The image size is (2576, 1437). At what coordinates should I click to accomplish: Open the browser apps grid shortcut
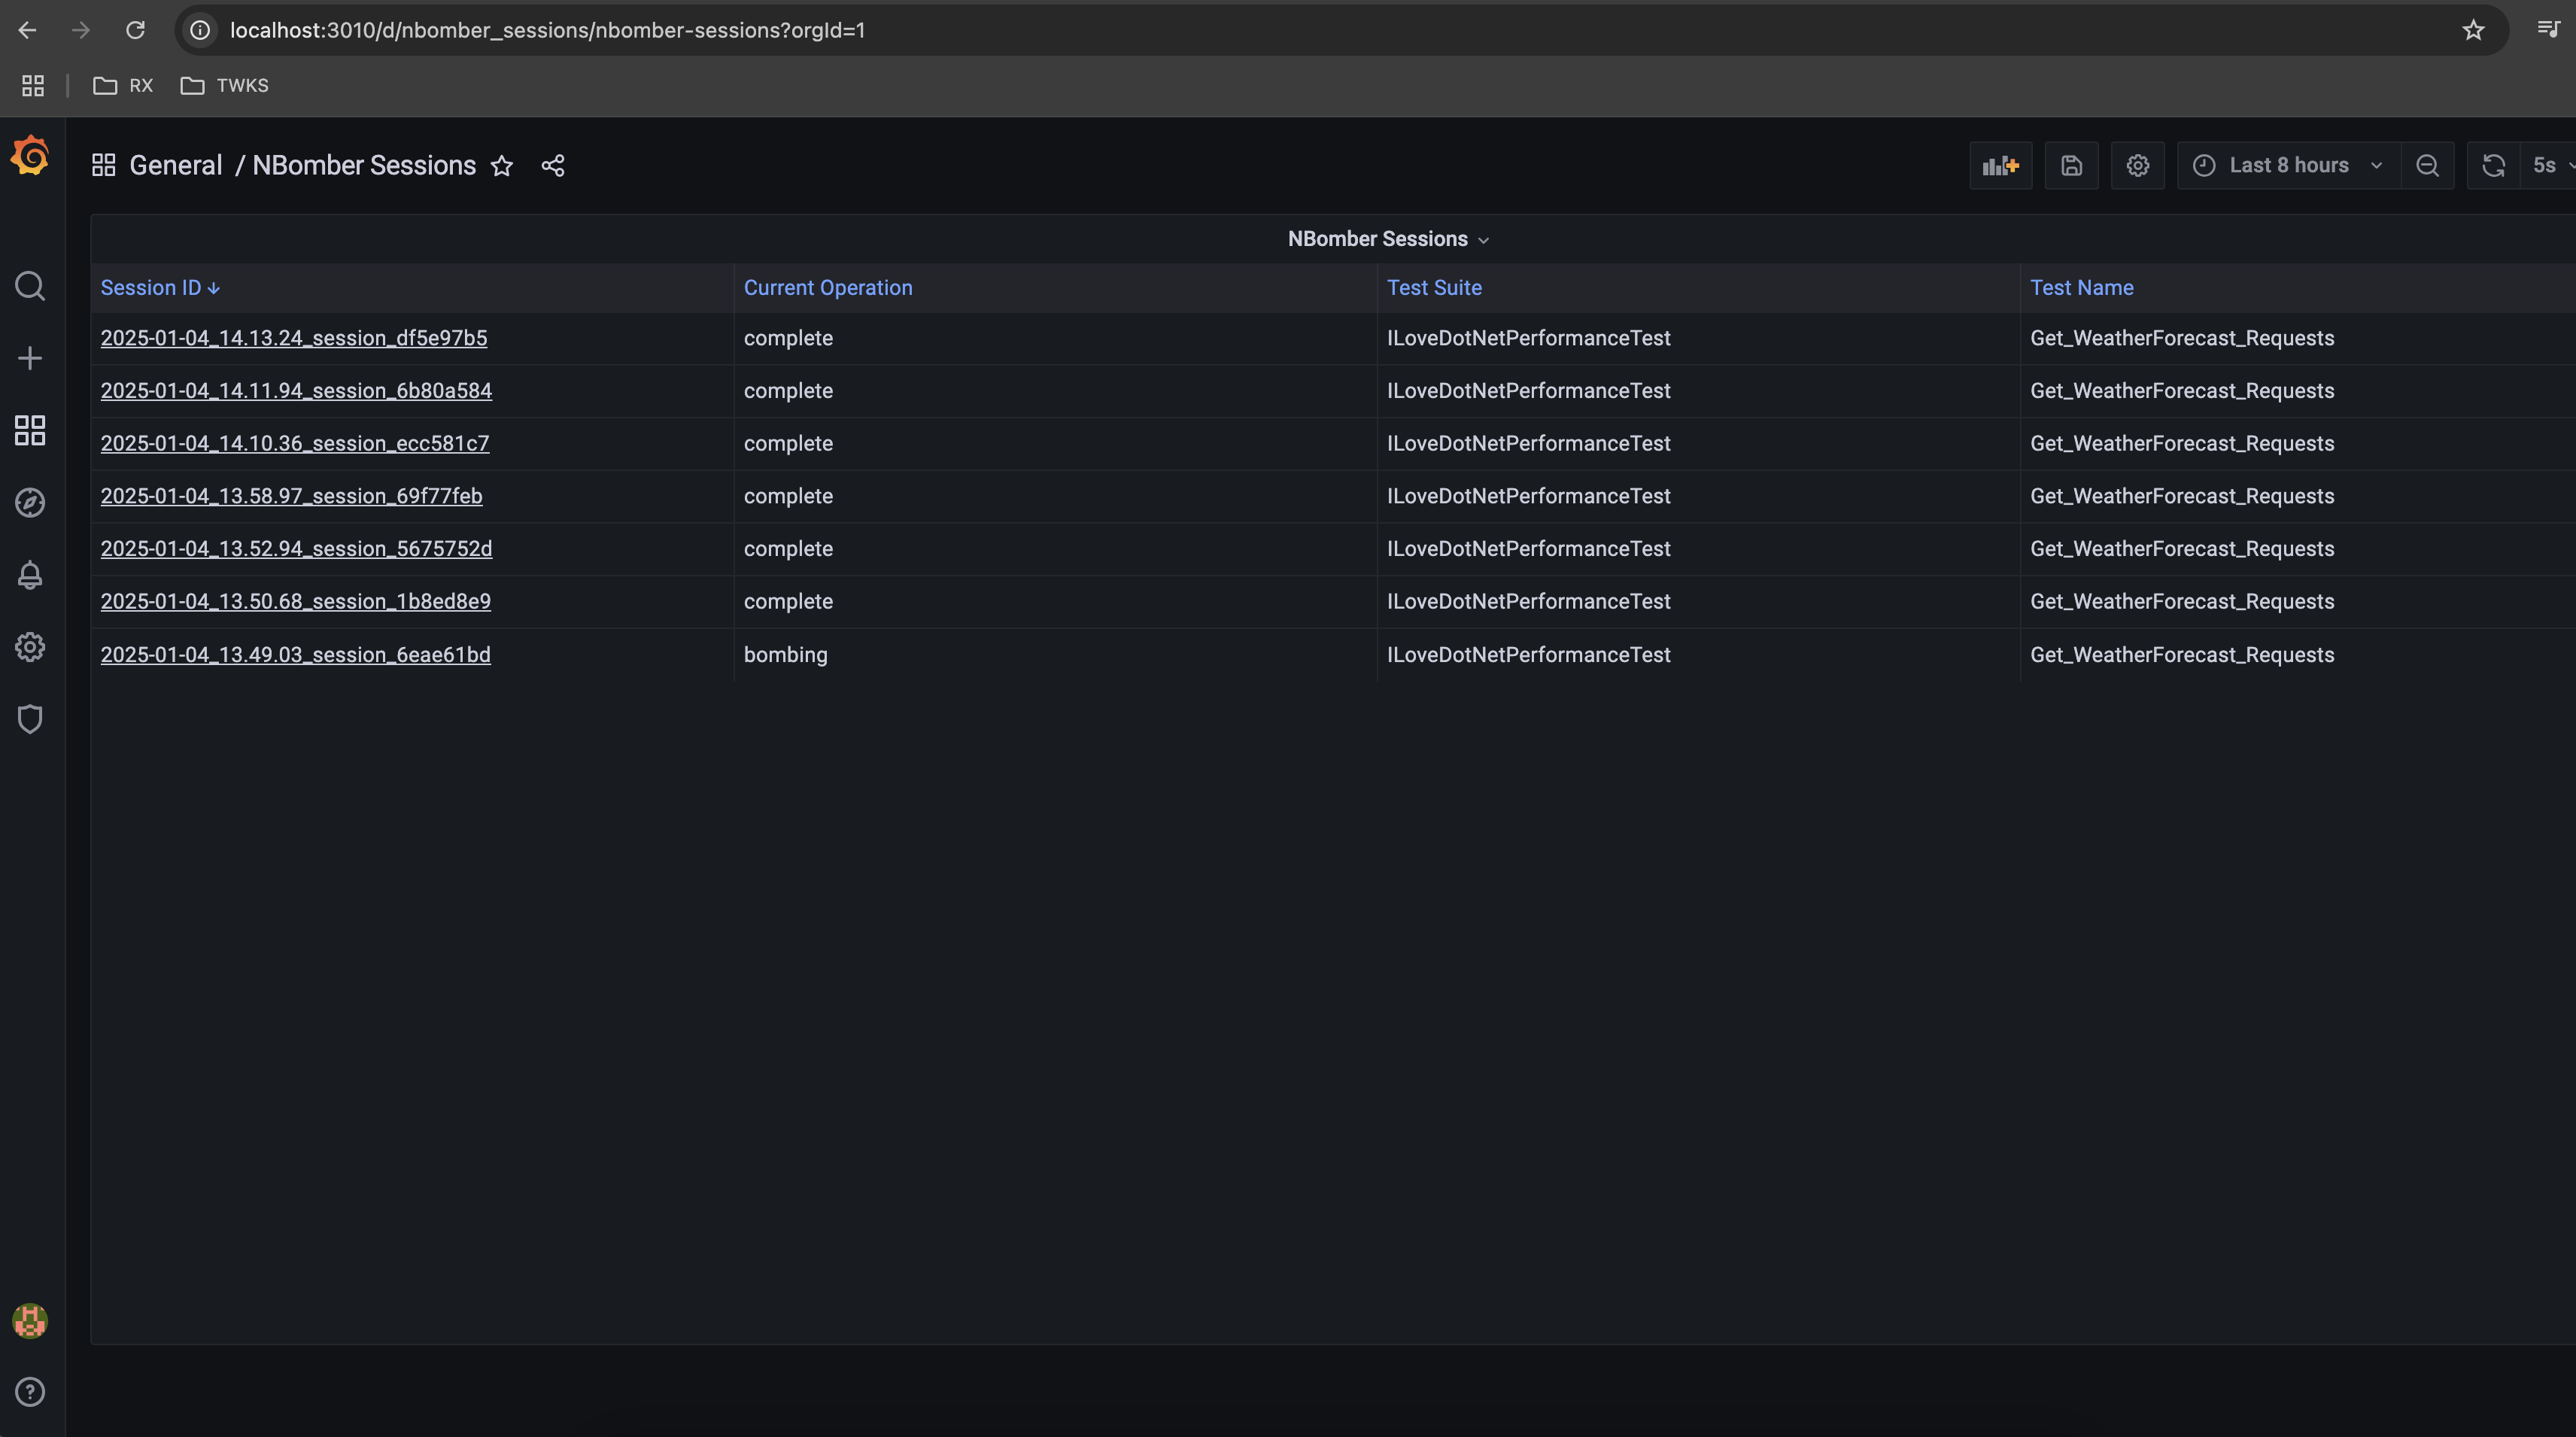[33, 86]
